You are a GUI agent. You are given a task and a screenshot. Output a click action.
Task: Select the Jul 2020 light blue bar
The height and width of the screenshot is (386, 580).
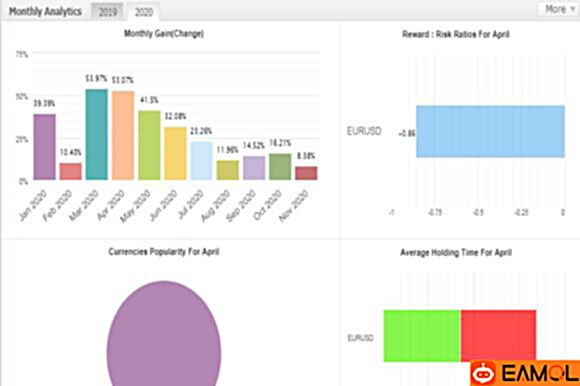[202, 161]
